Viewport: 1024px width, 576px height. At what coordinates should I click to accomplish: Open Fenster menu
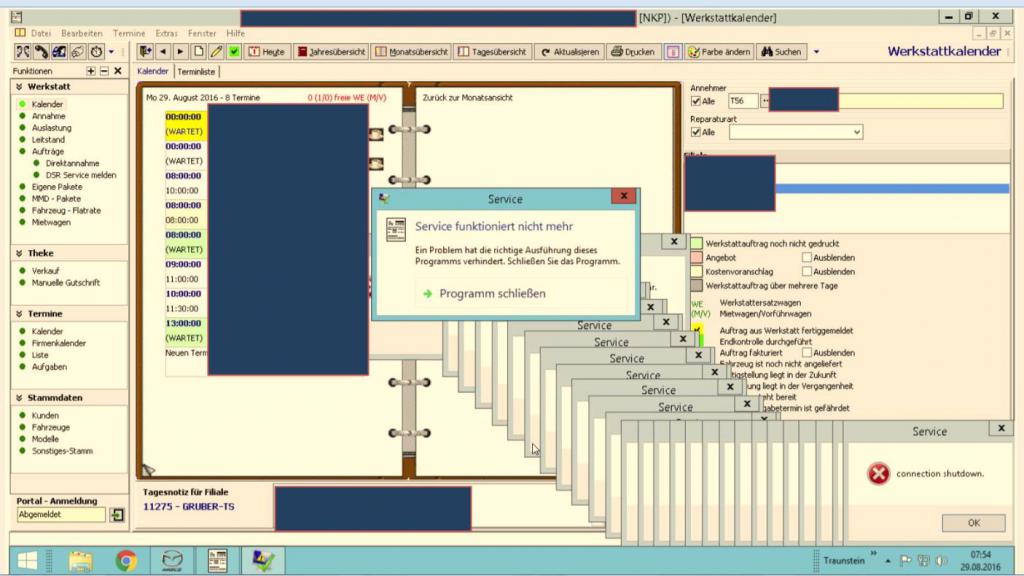point(202,33)
